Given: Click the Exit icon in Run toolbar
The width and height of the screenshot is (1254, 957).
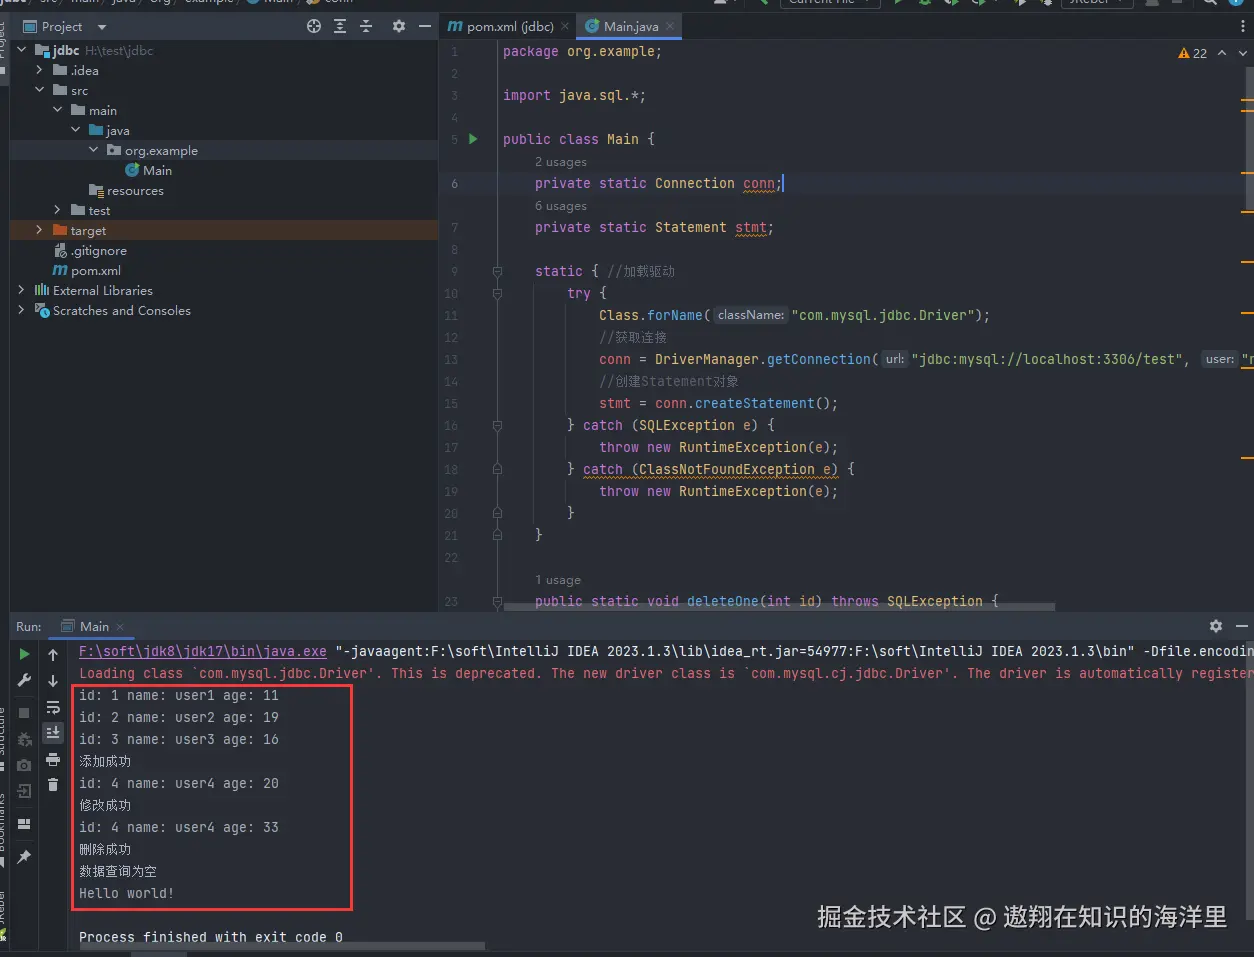Looking at the screenshot, I should [x=24, y=791].
